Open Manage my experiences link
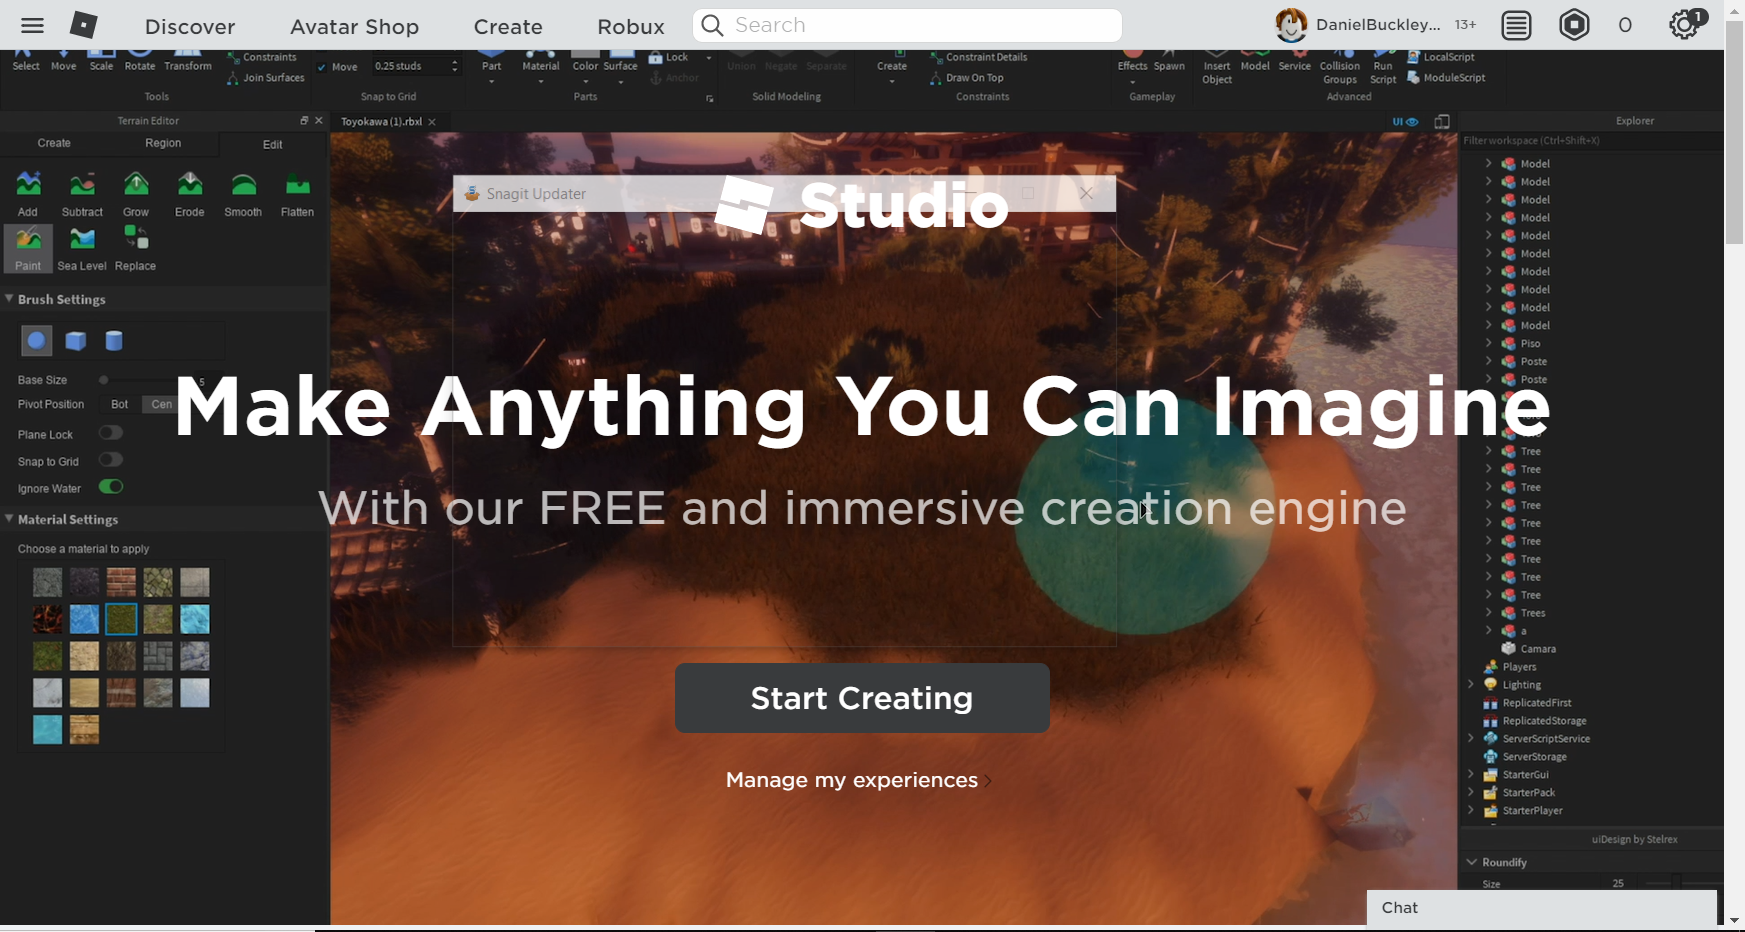1745x932 pixels. 859,780
